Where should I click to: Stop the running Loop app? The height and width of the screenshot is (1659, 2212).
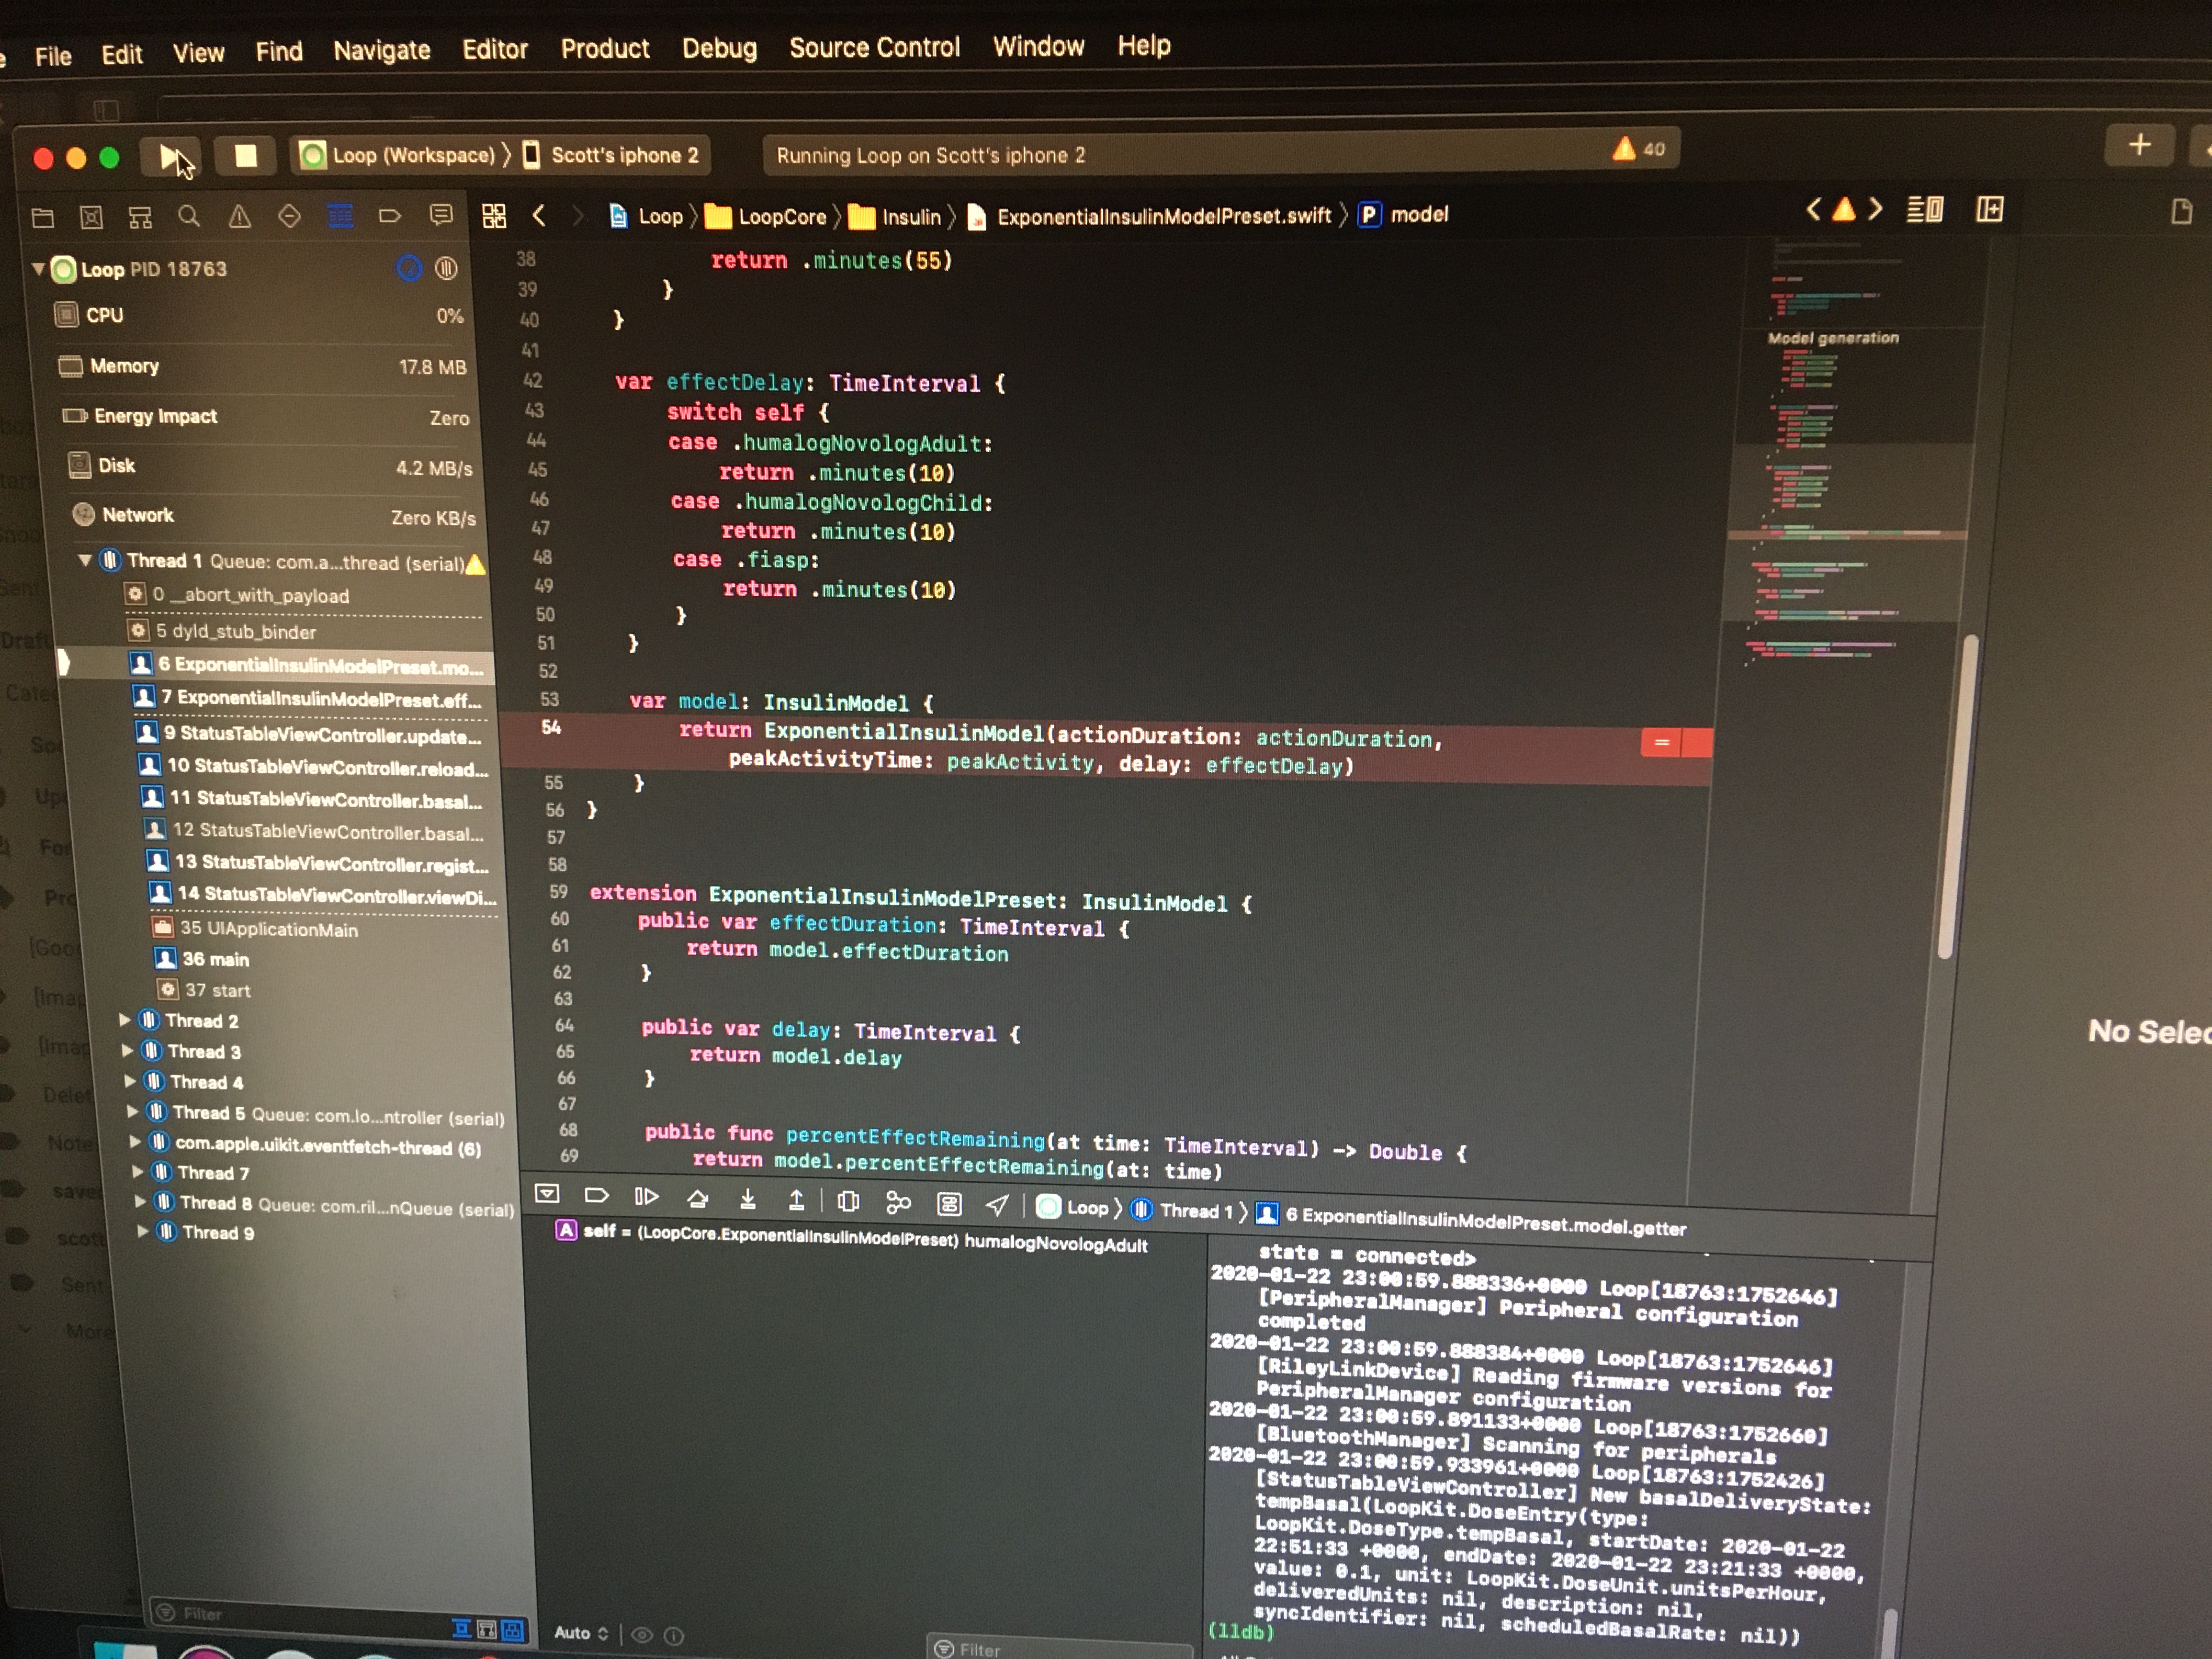tap(245, 156)
